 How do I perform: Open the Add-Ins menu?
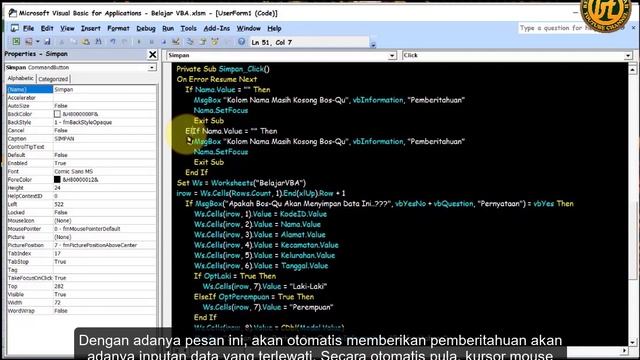coord(216,28)
